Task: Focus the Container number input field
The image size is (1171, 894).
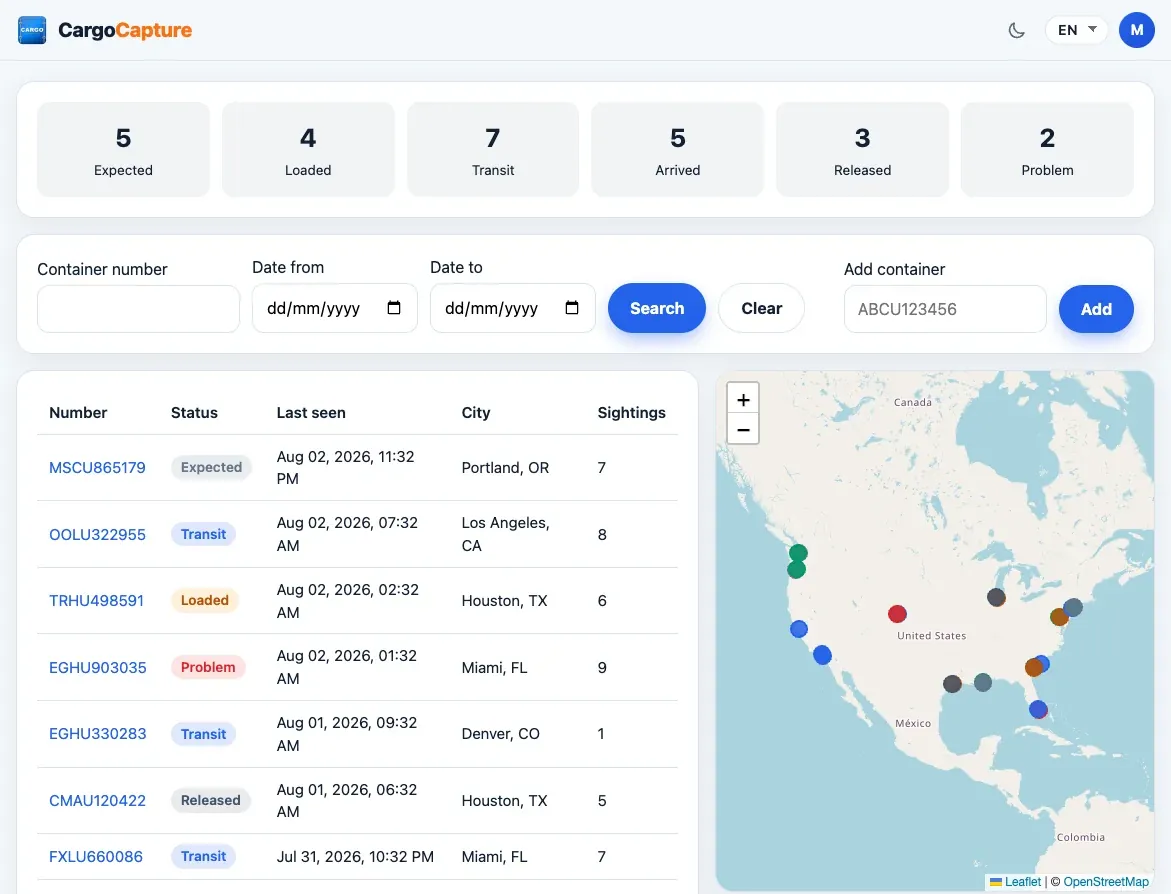Action: (x=138, y=308)
